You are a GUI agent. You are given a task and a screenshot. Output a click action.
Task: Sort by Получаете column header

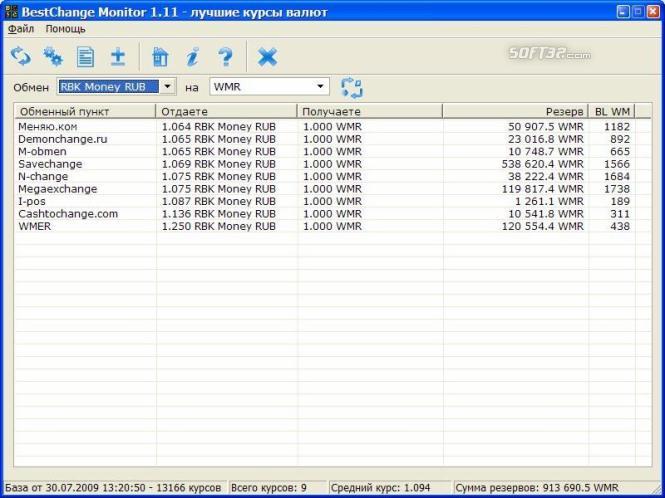click(369, 111)
